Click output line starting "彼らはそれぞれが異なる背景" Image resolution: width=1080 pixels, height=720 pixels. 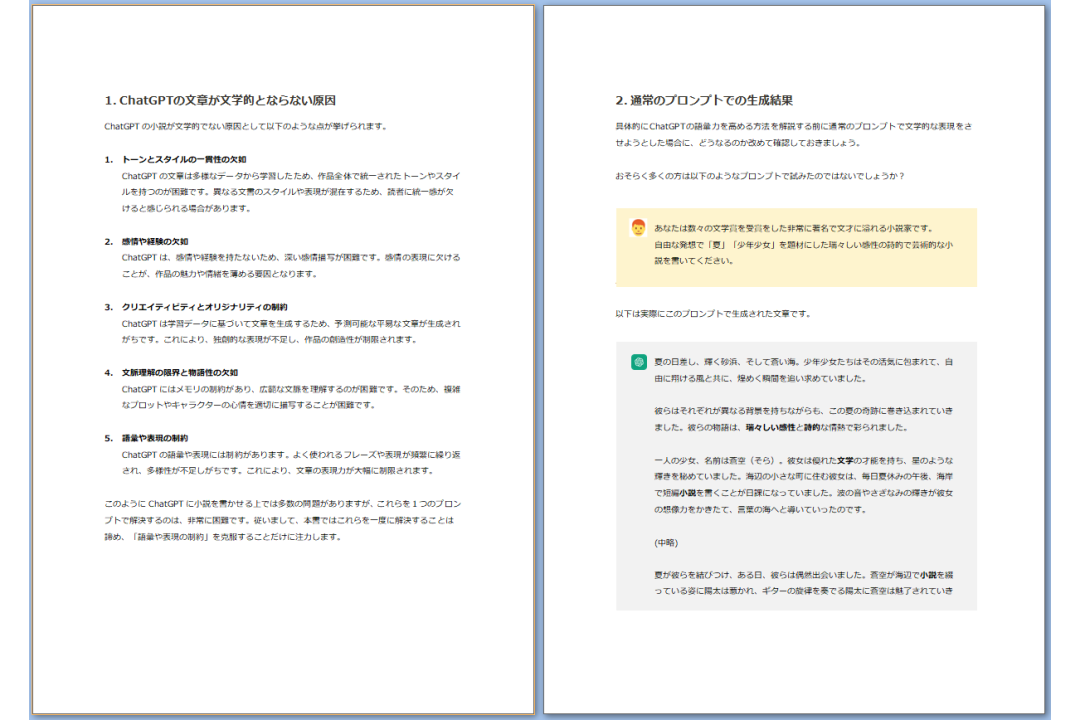pos(804,411)
